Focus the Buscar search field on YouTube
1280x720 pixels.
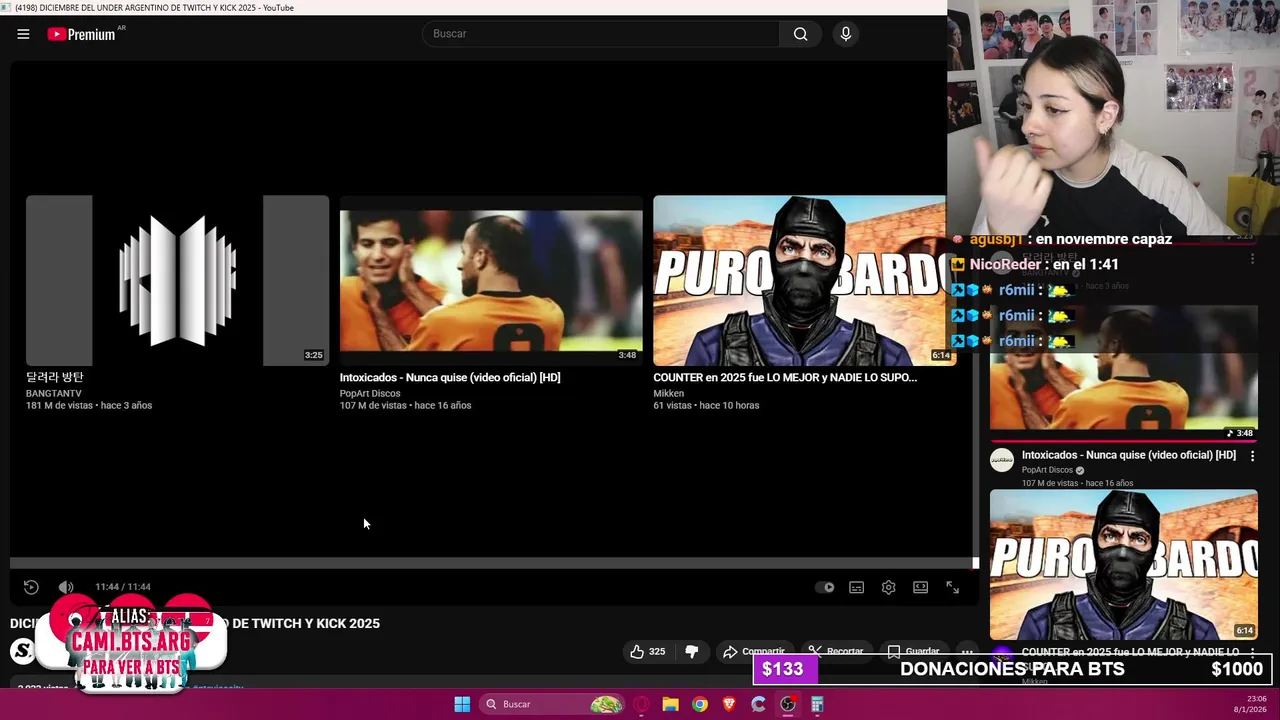[x=602, y=34]
